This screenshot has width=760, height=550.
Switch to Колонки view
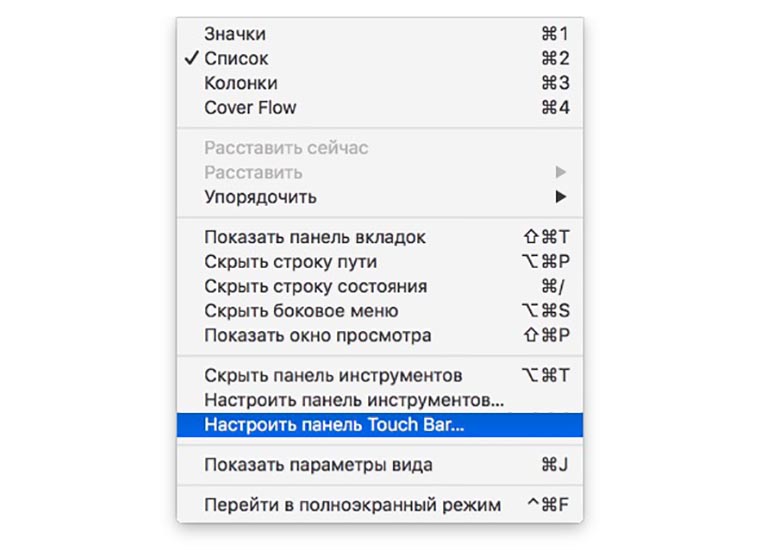click(240, 83)
